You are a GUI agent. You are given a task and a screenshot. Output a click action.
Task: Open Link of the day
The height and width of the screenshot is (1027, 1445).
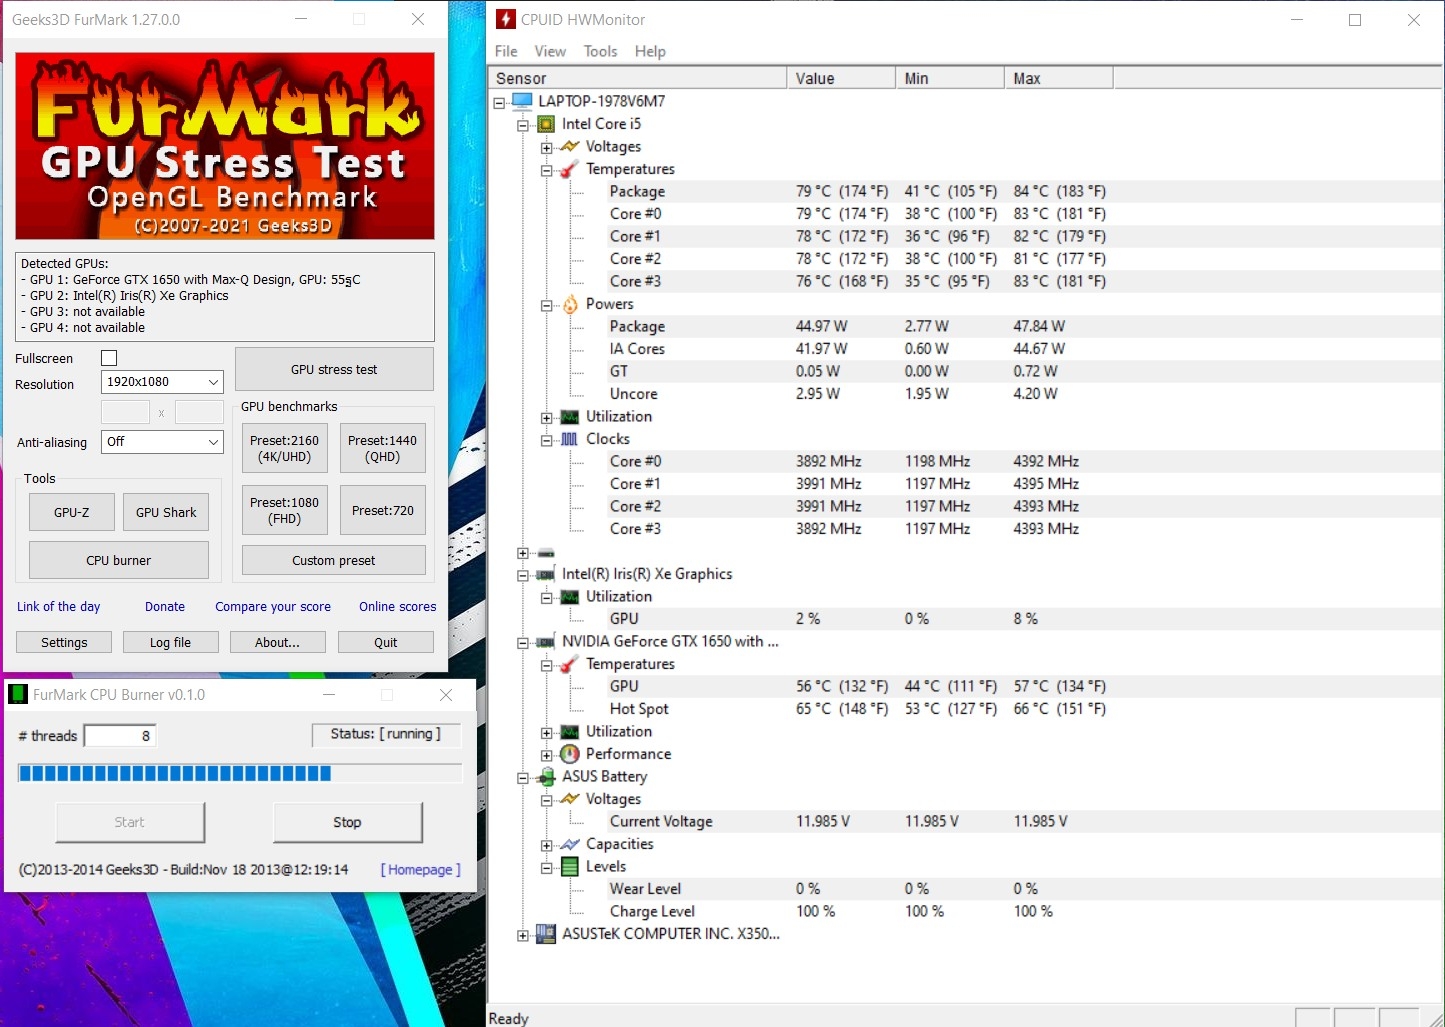(59, 606)
